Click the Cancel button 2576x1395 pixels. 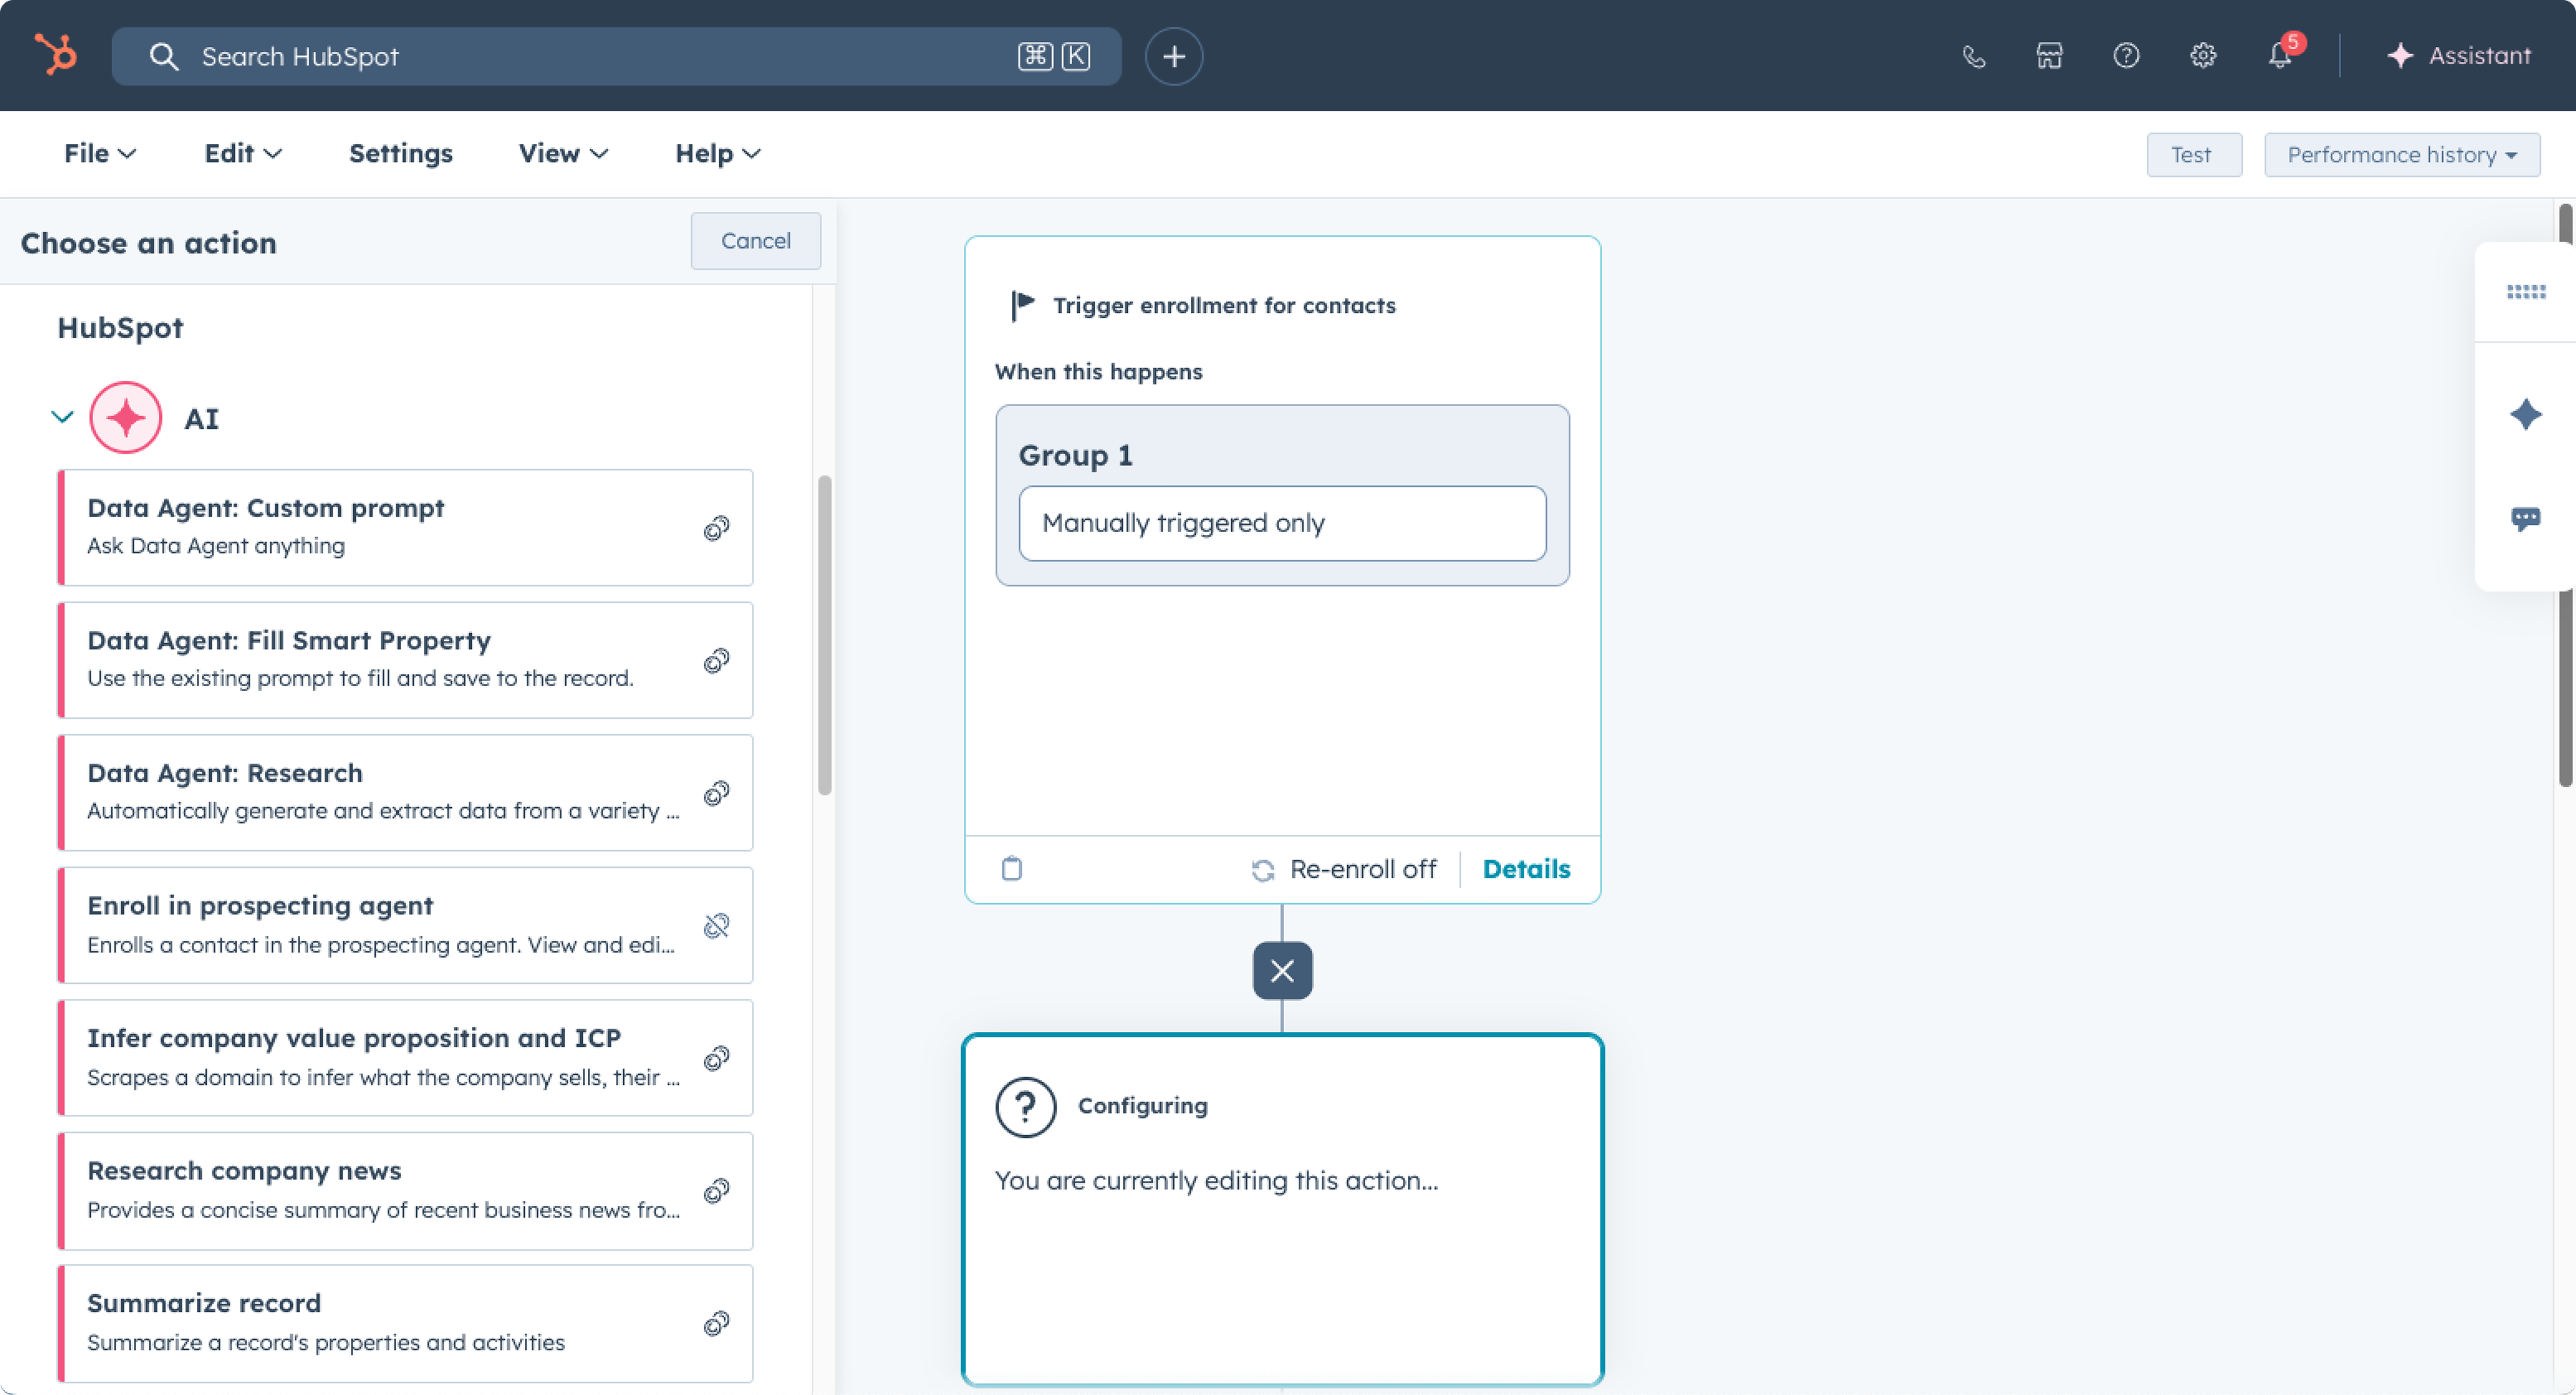click(x=755, y=241)
